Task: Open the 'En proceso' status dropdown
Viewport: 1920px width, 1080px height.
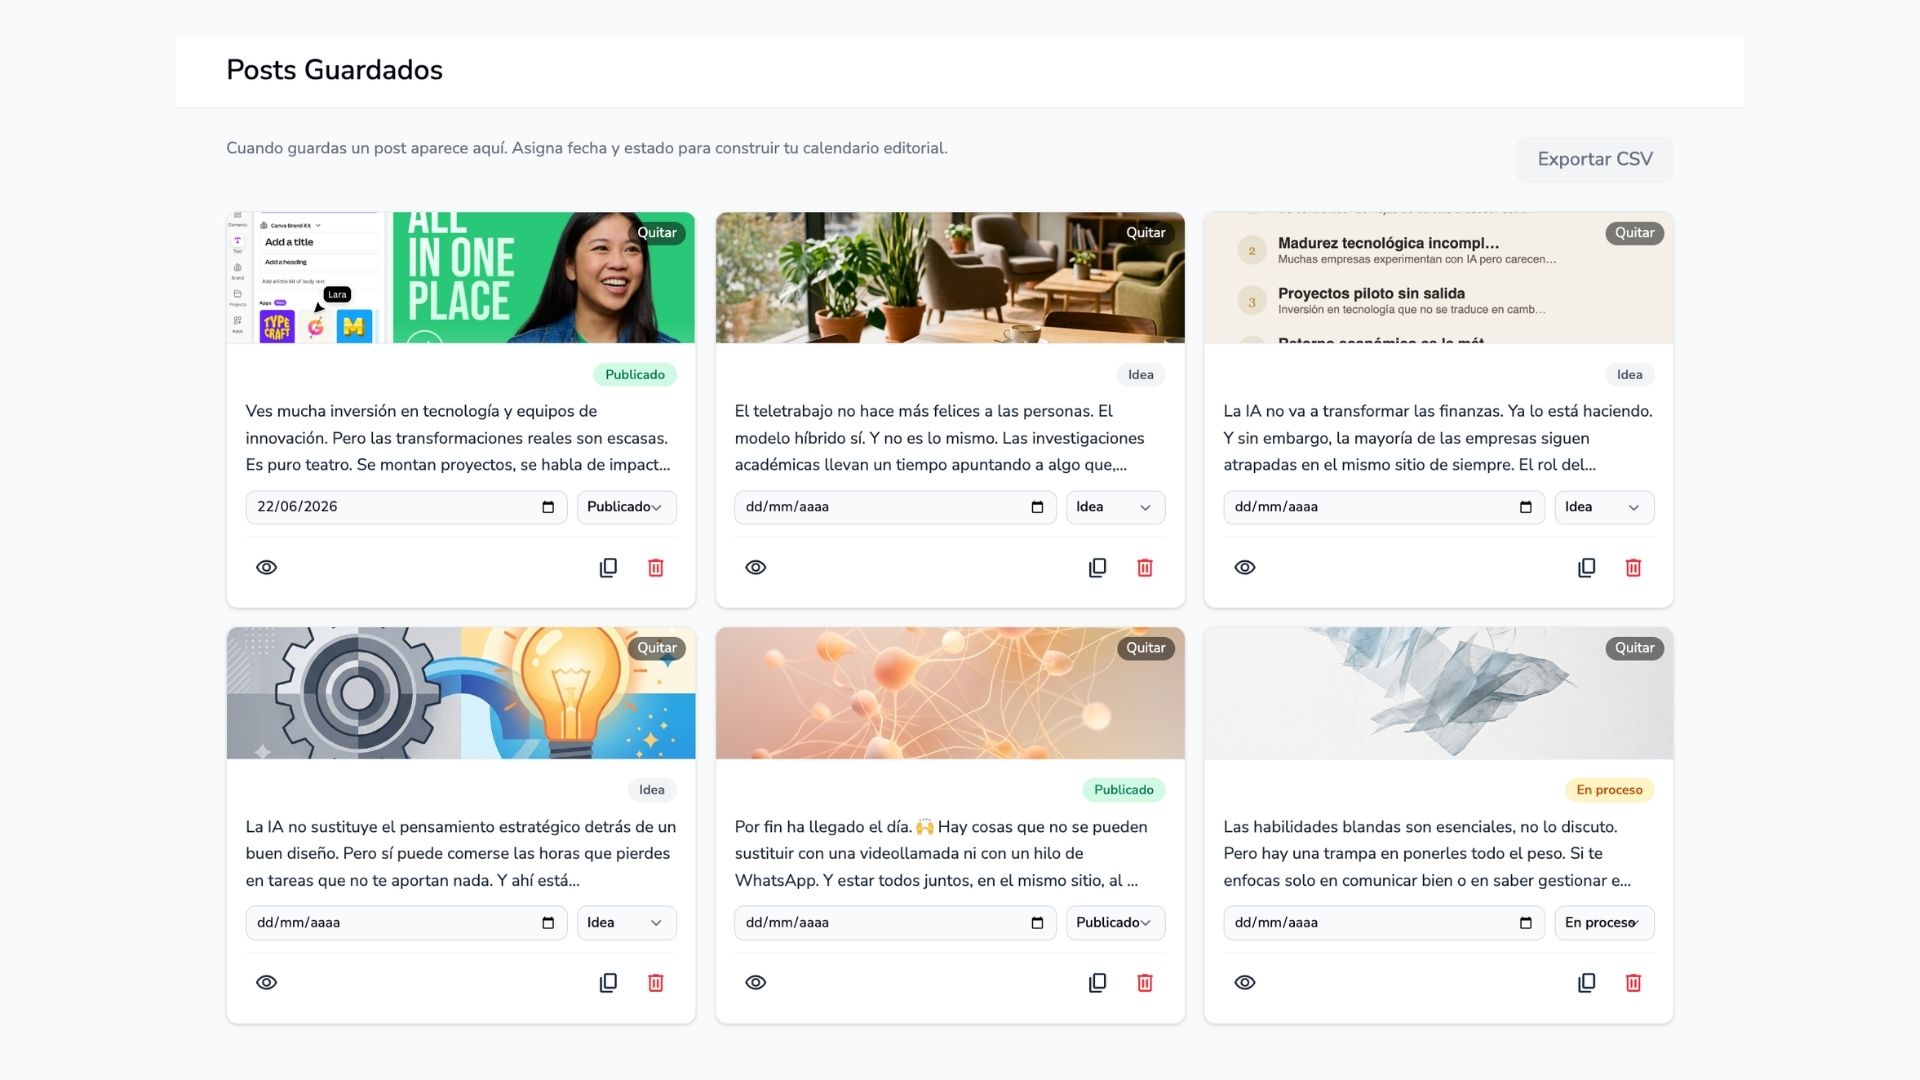Action: coord(1604,922)
